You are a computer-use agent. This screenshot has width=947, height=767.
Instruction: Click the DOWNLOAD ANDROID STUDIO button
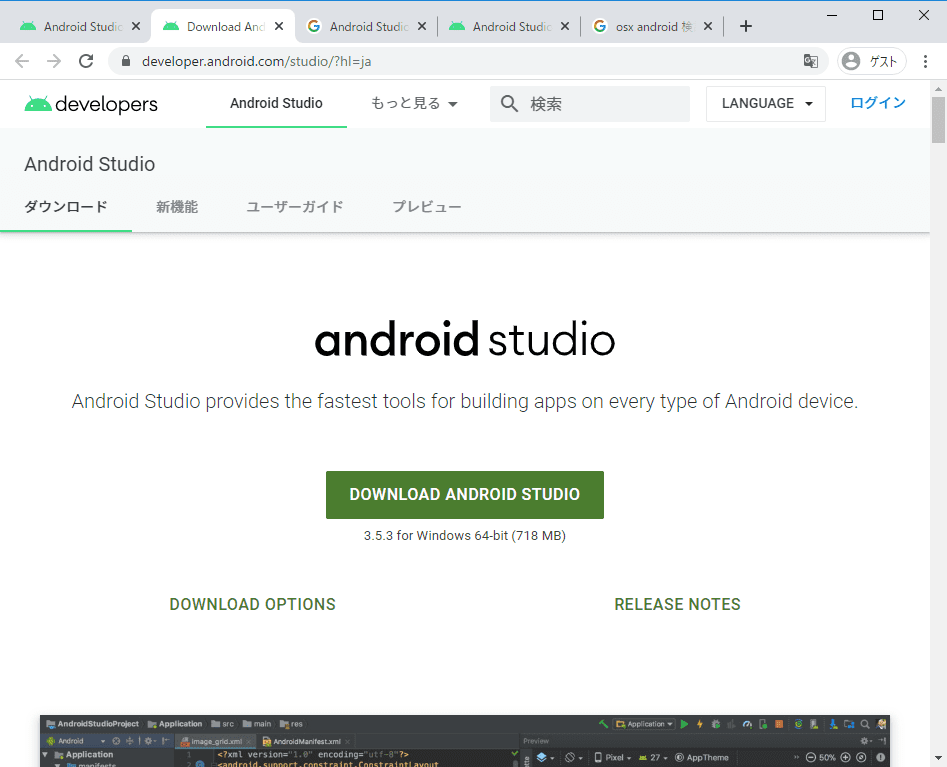tap(464, 495)
